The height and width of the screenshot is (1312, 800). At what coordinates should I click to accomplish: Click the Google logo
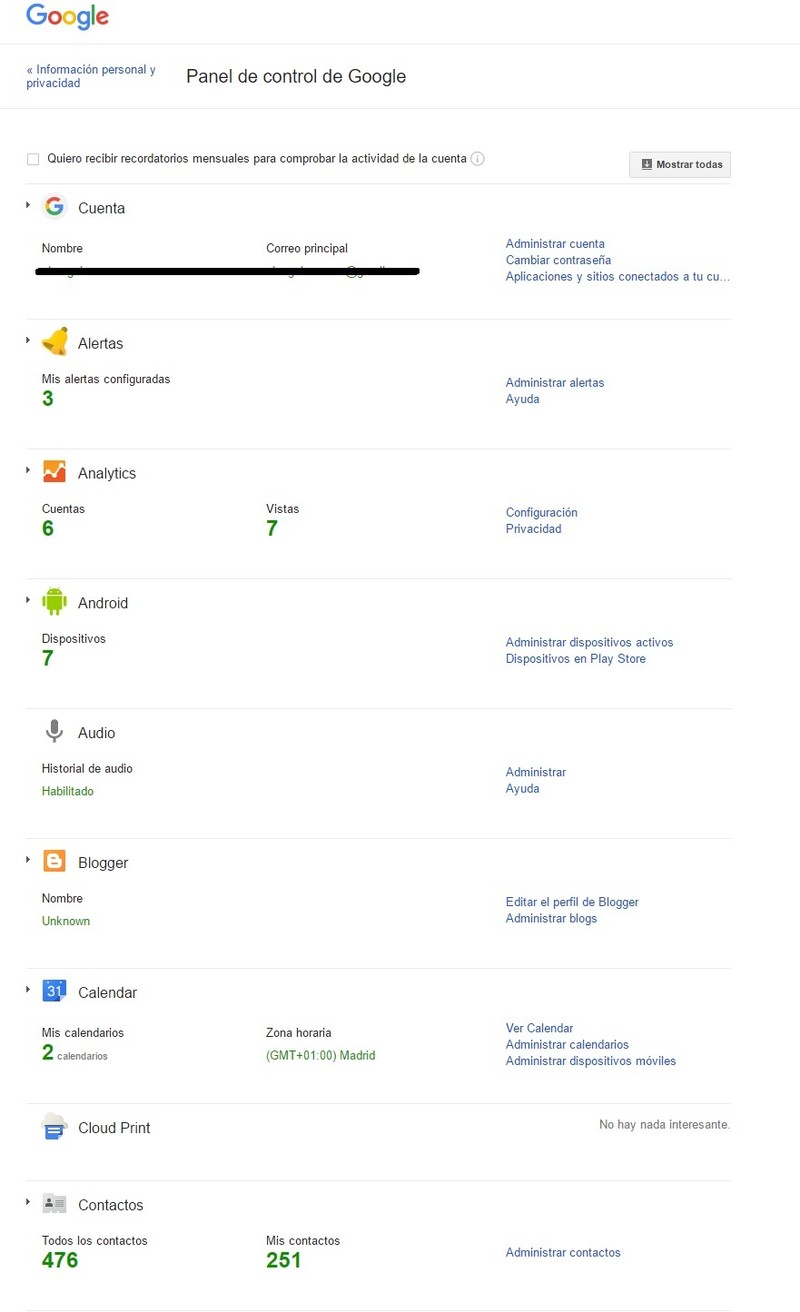[x=67, y=17]
